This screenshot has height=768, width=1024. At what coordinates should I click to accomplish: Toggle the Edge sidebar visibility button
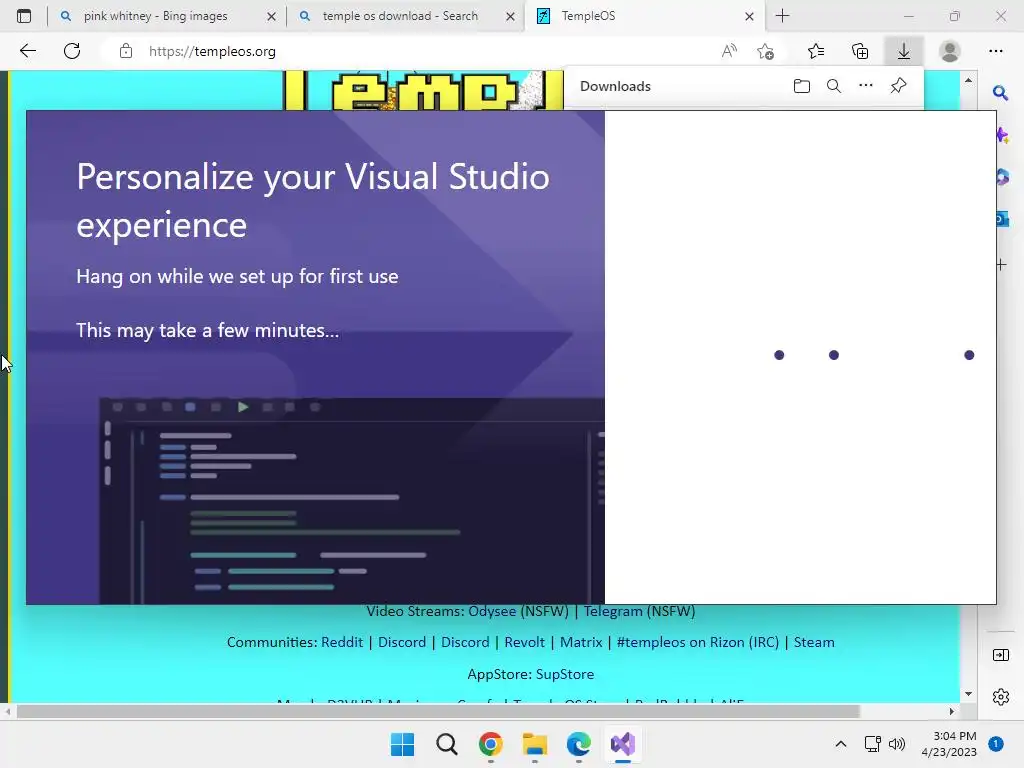[x=1000, y=655]
